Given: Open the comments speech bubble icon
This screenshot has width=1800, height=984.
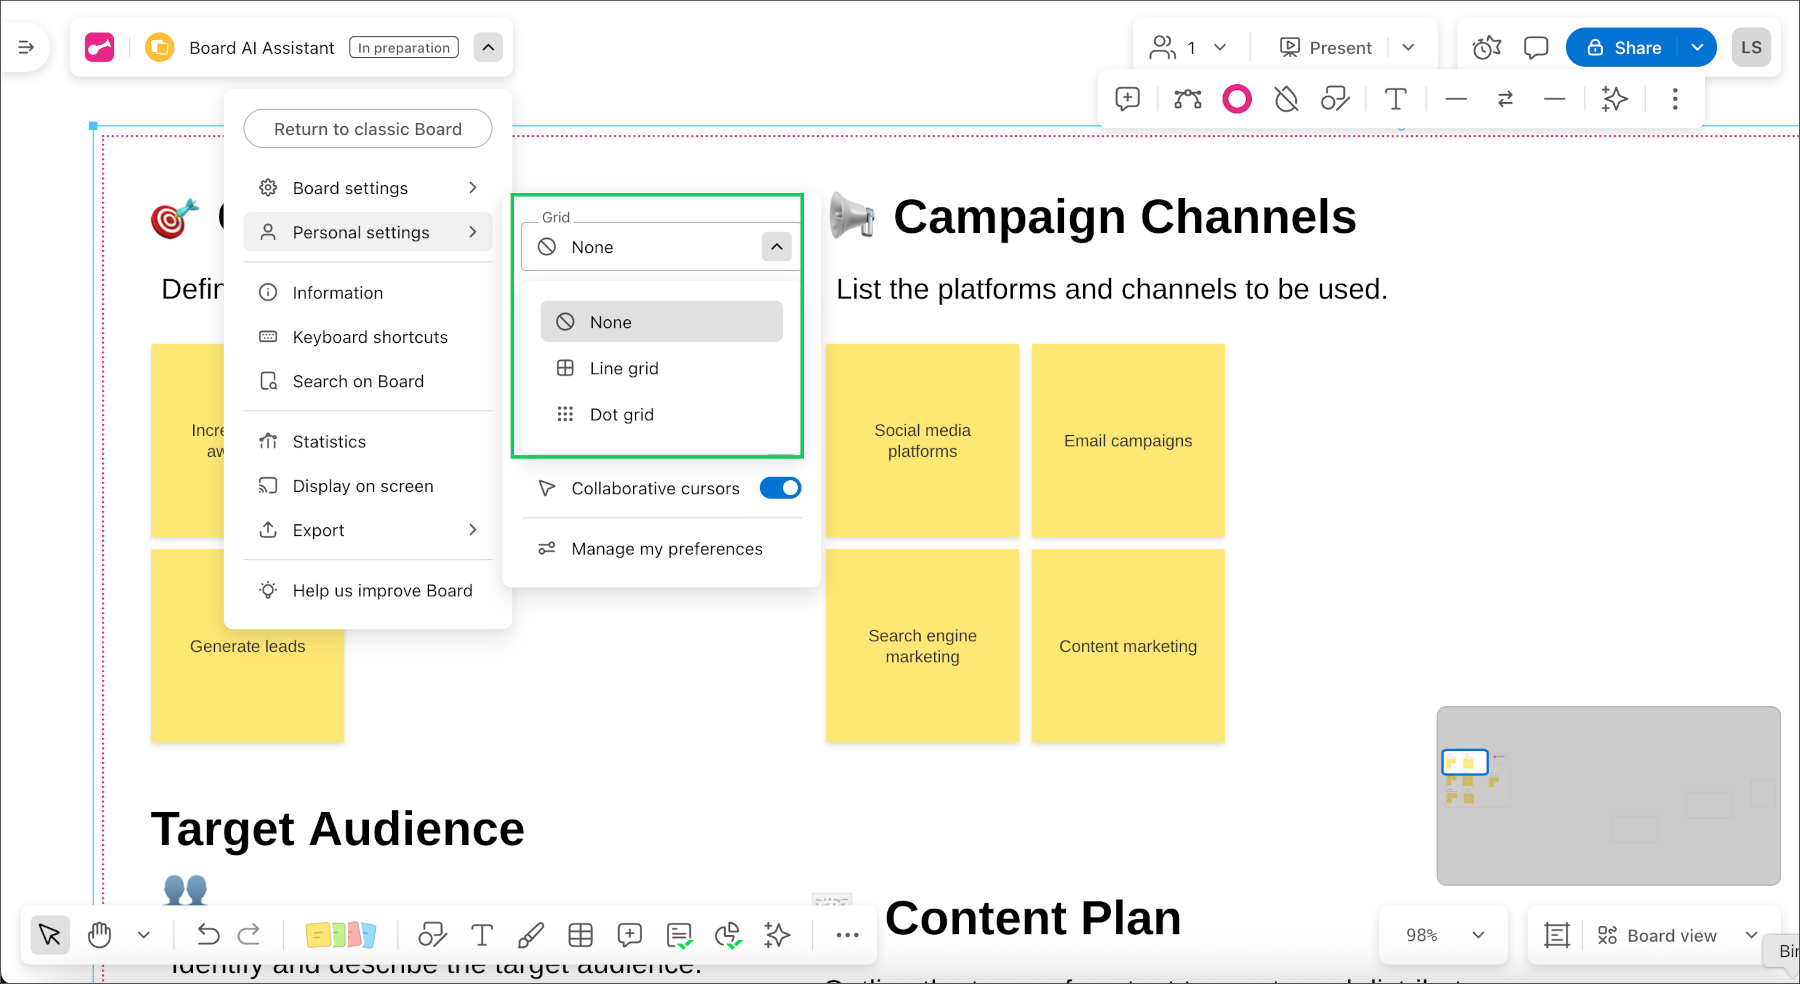Looking at the screenshot, I should (x=1535, y=47).
